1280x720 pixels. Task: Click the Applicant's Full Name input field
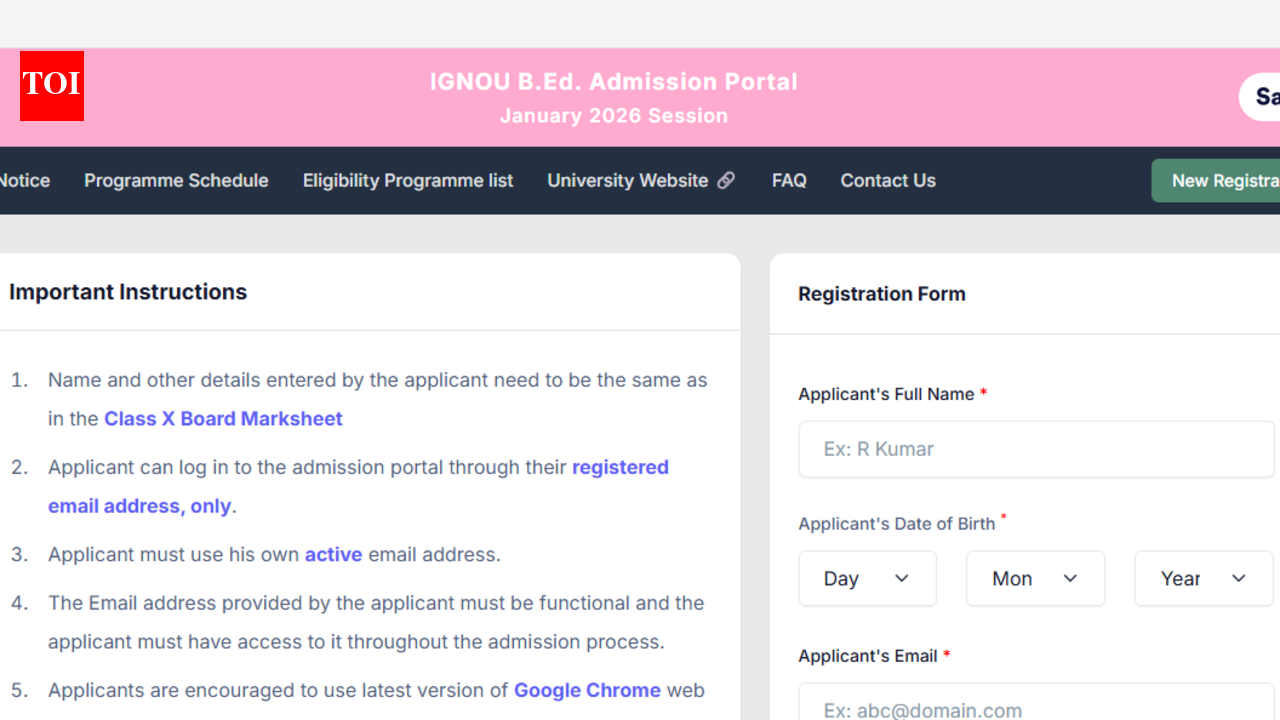pos(1036,449)
